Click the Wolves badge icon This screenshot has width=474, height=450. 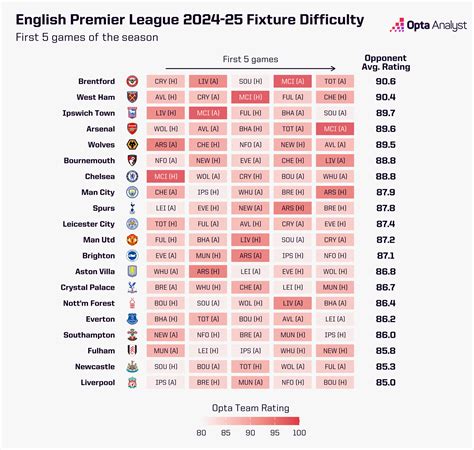tap(132, 145)
